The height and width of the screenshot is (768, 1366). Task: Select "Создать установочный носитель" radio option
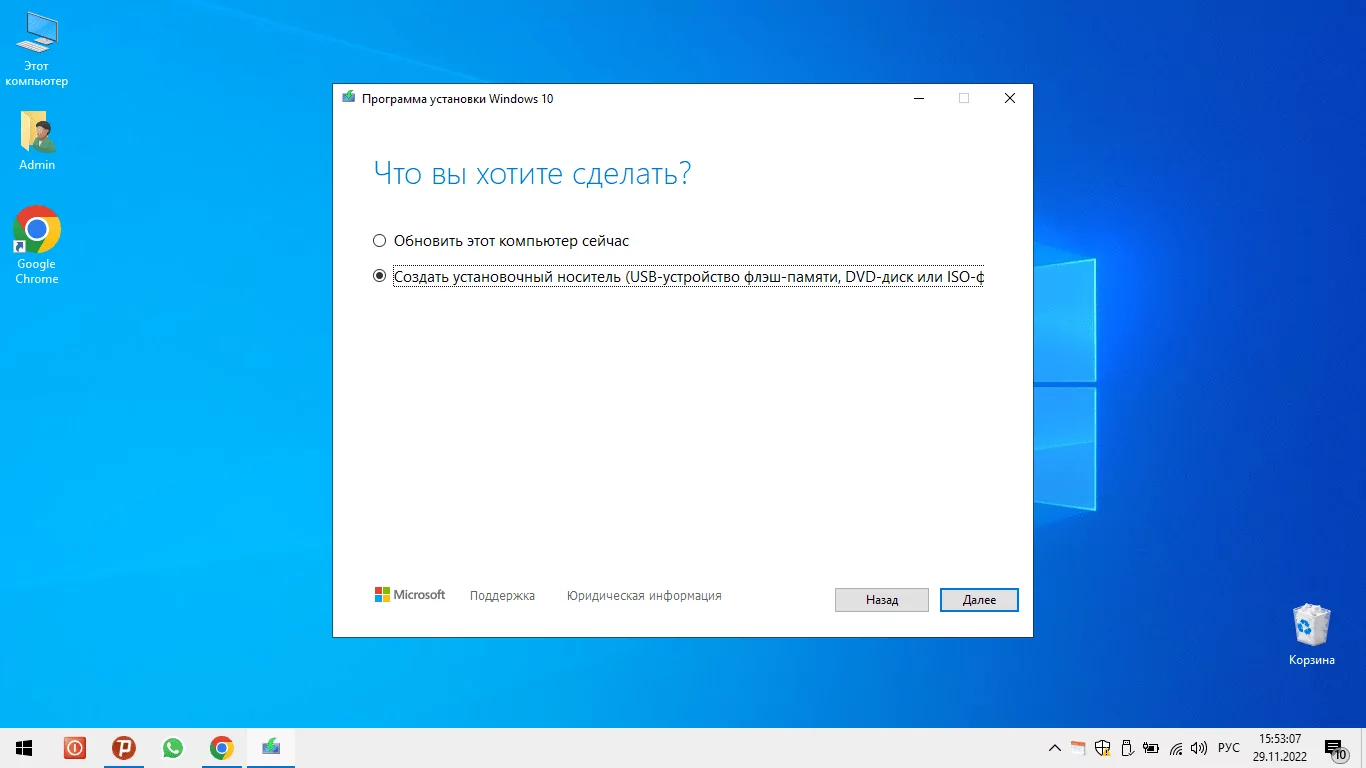[379, 277]
